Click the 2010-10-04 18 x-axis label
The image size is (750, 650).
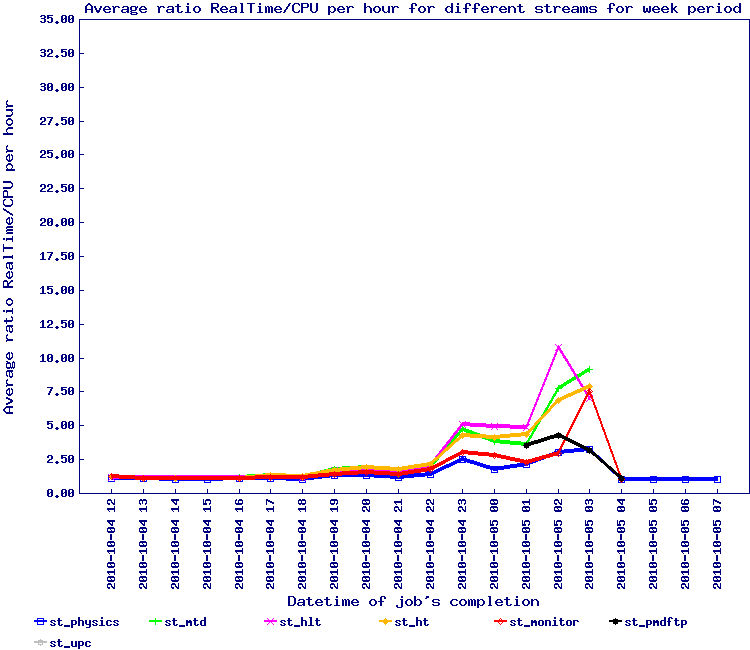point(302,544)
